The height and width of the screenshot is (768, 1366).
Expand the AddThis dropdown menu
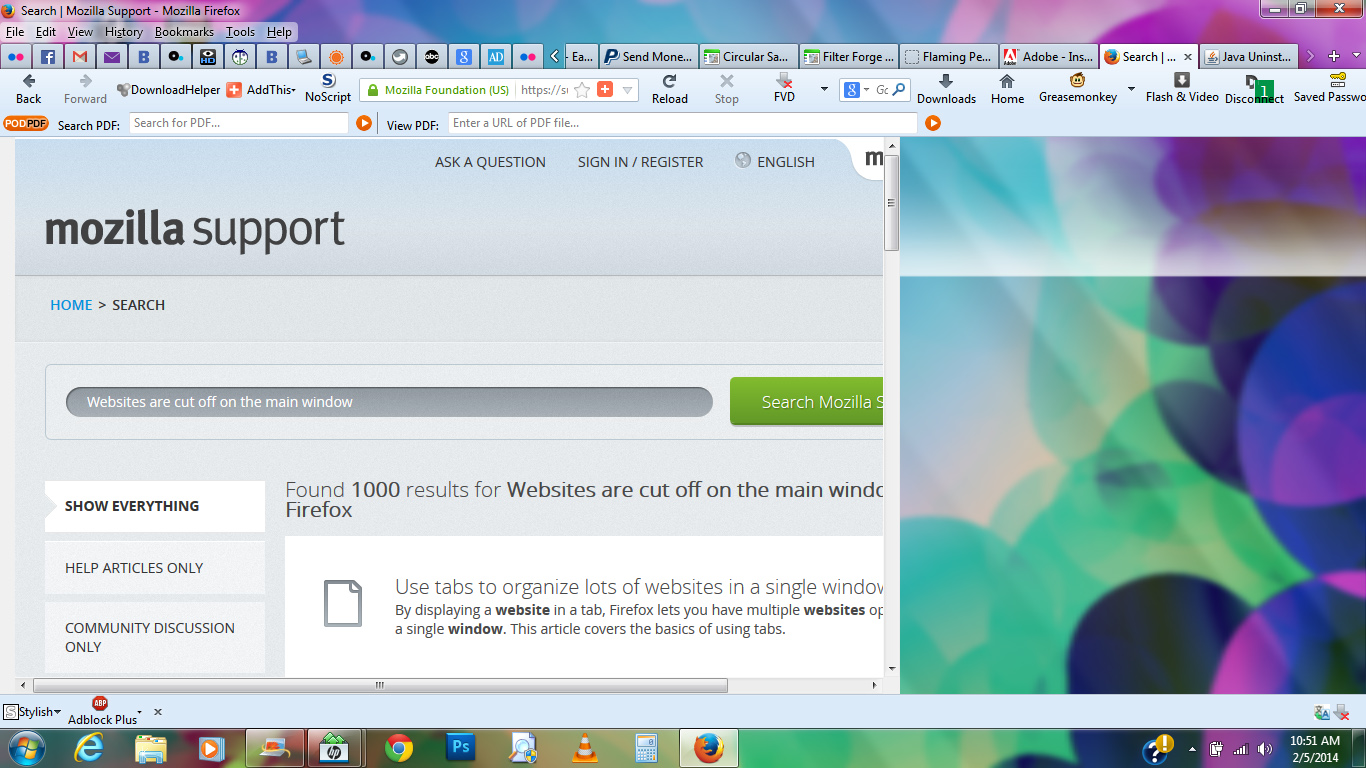(293, 91)
